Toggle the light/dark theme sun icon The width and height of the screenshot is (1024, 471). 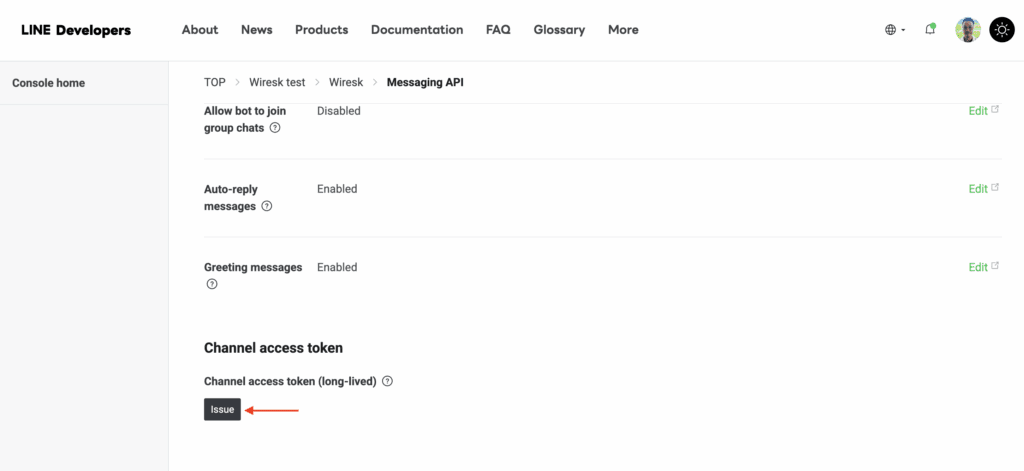(1001, 30)
